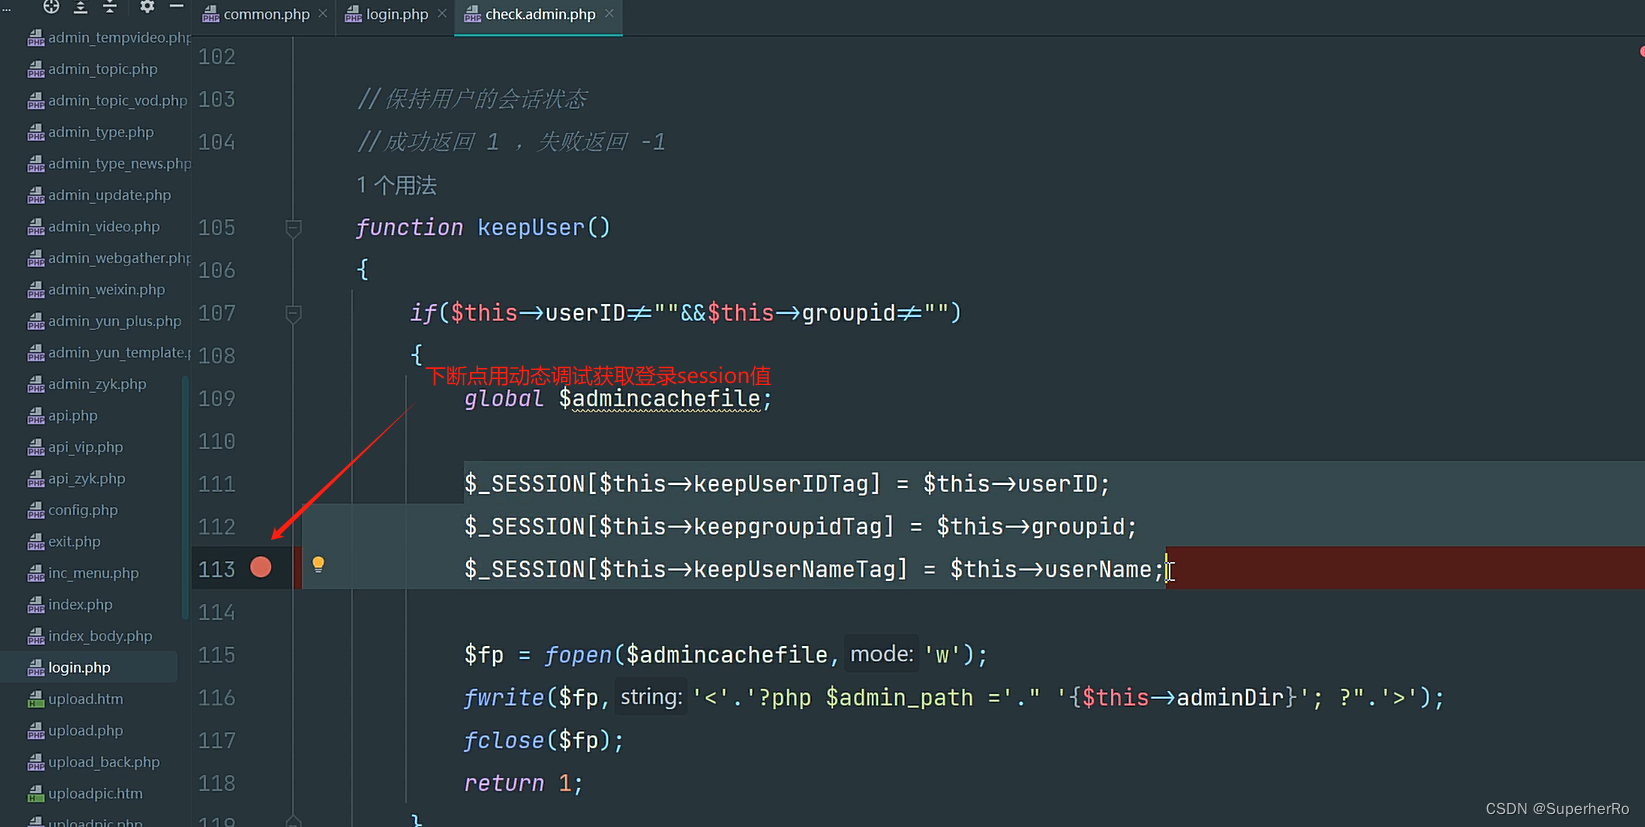The height and width of the screenshot is (827, 1645).
Task: Click gutter line number 111
Action: pos(216,484)
